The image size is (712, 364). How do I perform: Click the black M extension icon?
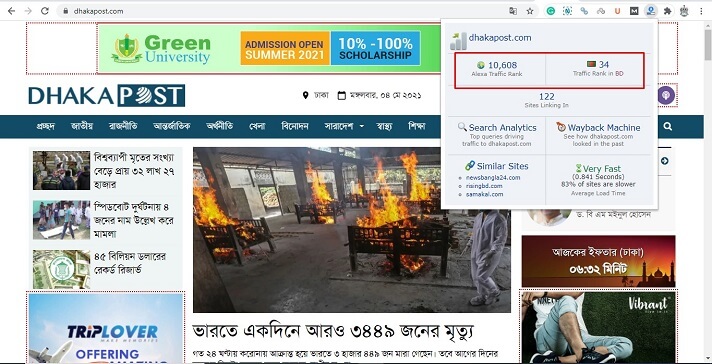634,11
